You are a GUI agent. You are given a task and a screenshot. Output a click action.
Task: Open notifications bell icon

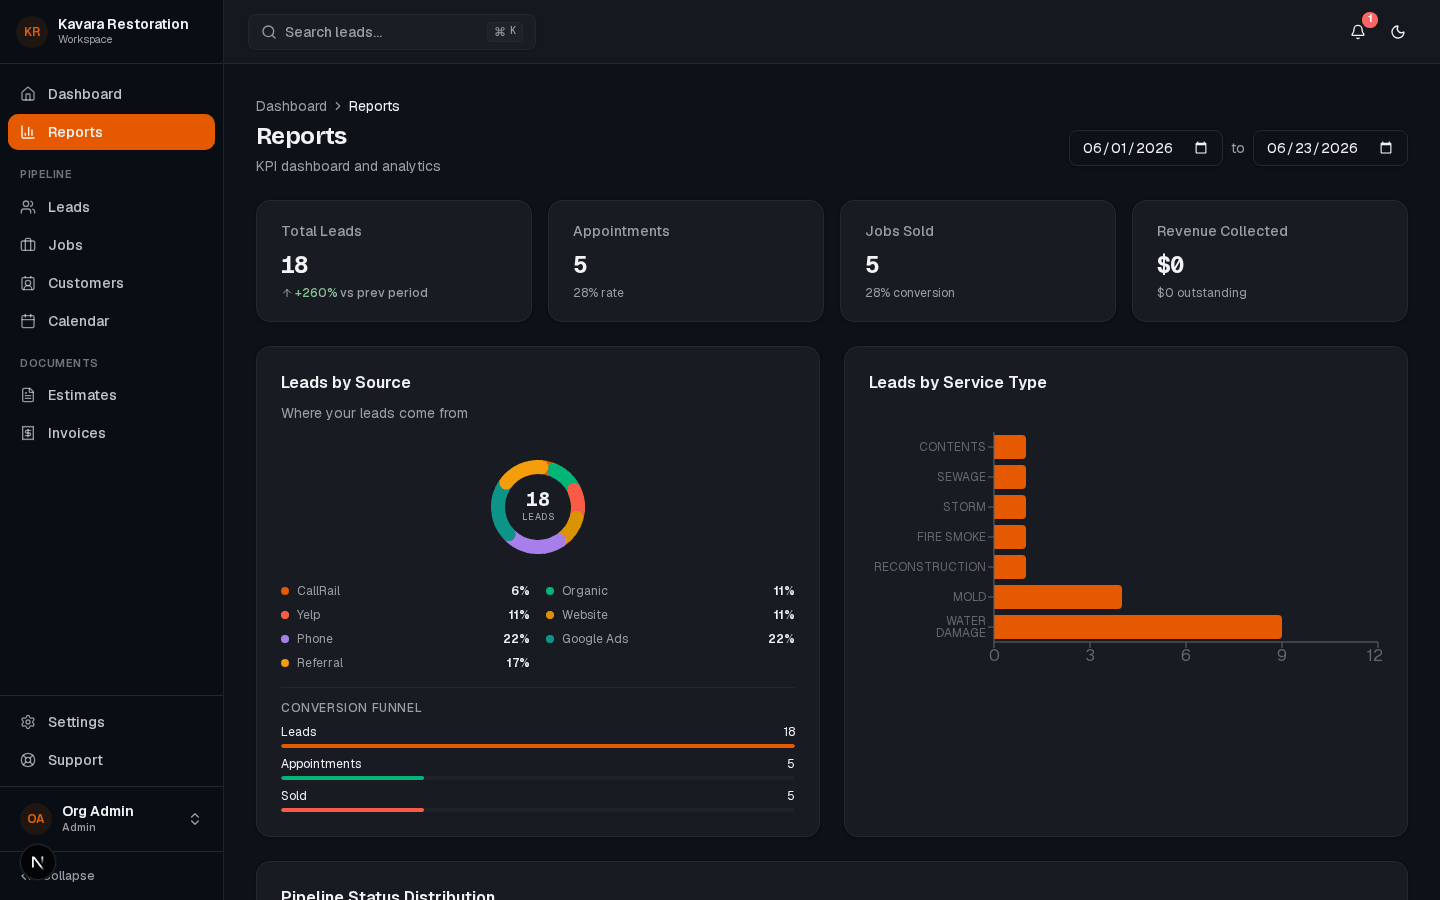(x=1358, y=32)
